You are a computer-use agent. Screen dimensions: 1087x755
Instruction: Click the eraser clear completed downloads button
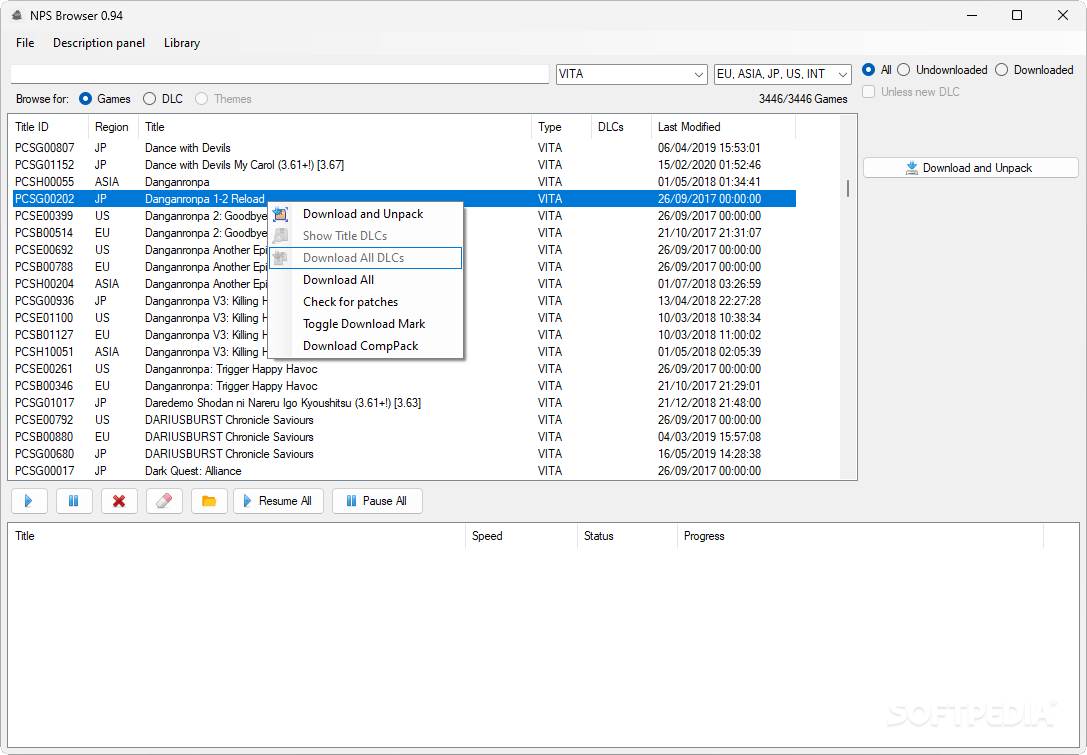point(164,501)
